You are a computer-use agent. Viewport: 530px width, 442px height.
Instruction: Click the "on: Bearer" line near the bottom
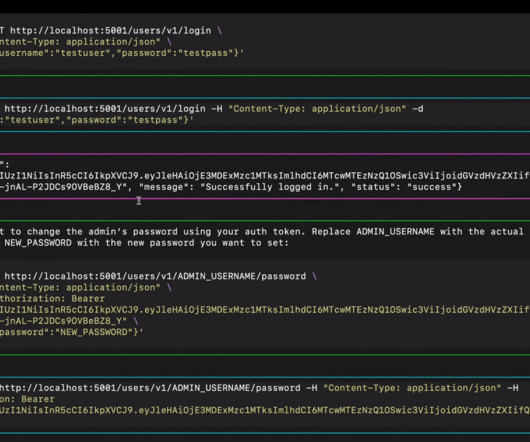pyautogui.click(x=27, y=399)
